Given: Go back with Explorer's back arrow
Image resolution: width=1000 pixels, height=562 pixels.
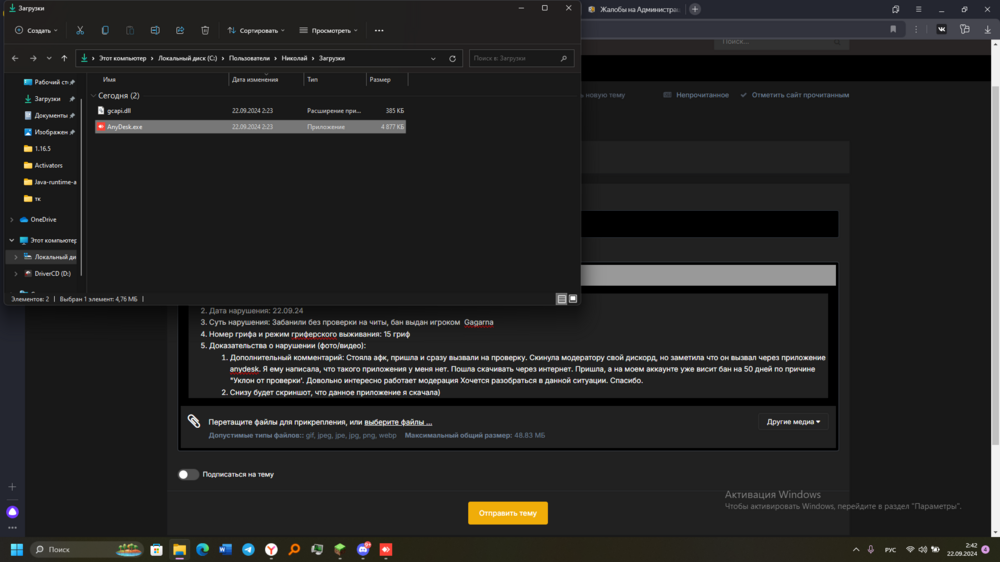Looking at the screenshot, I should [x=15, y=58].
